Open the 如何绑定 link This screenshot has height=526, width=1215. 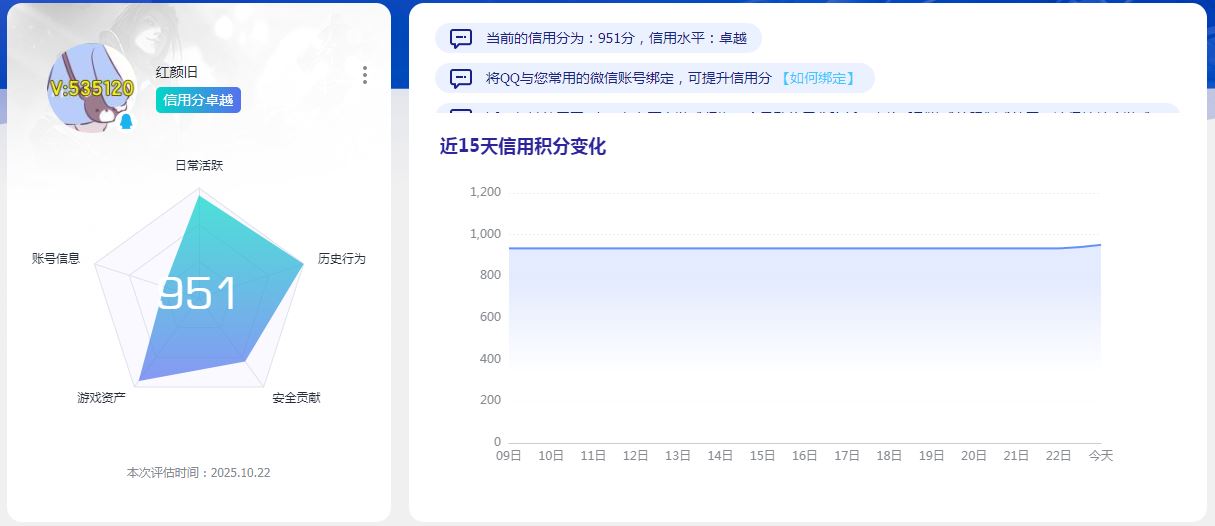click(x=818, y=78)
